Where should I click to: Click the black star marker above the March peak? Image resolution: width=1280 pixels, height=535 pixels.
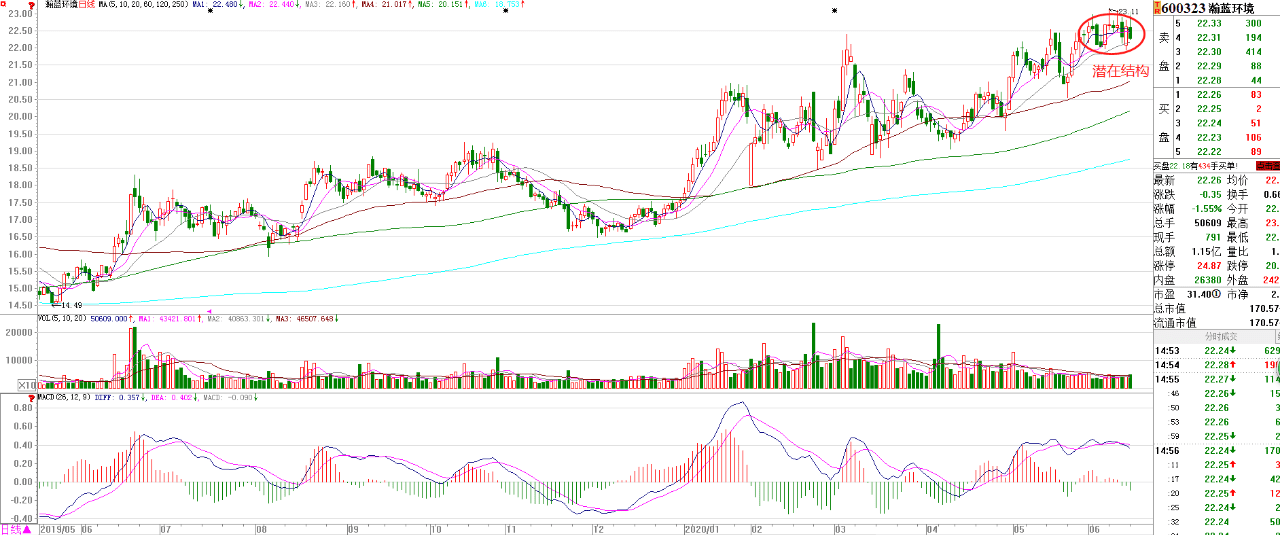click(834, 10)
